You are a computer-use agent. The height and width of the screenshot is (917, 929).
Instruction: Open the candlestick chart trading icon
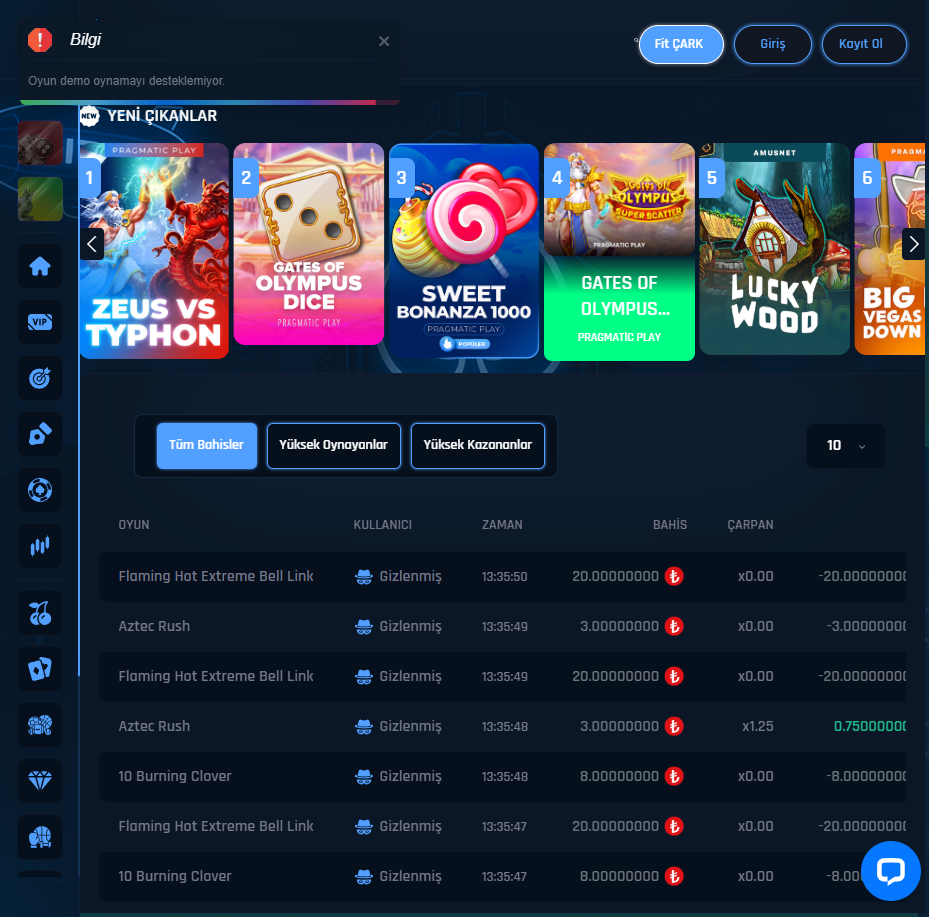point(40,546)
